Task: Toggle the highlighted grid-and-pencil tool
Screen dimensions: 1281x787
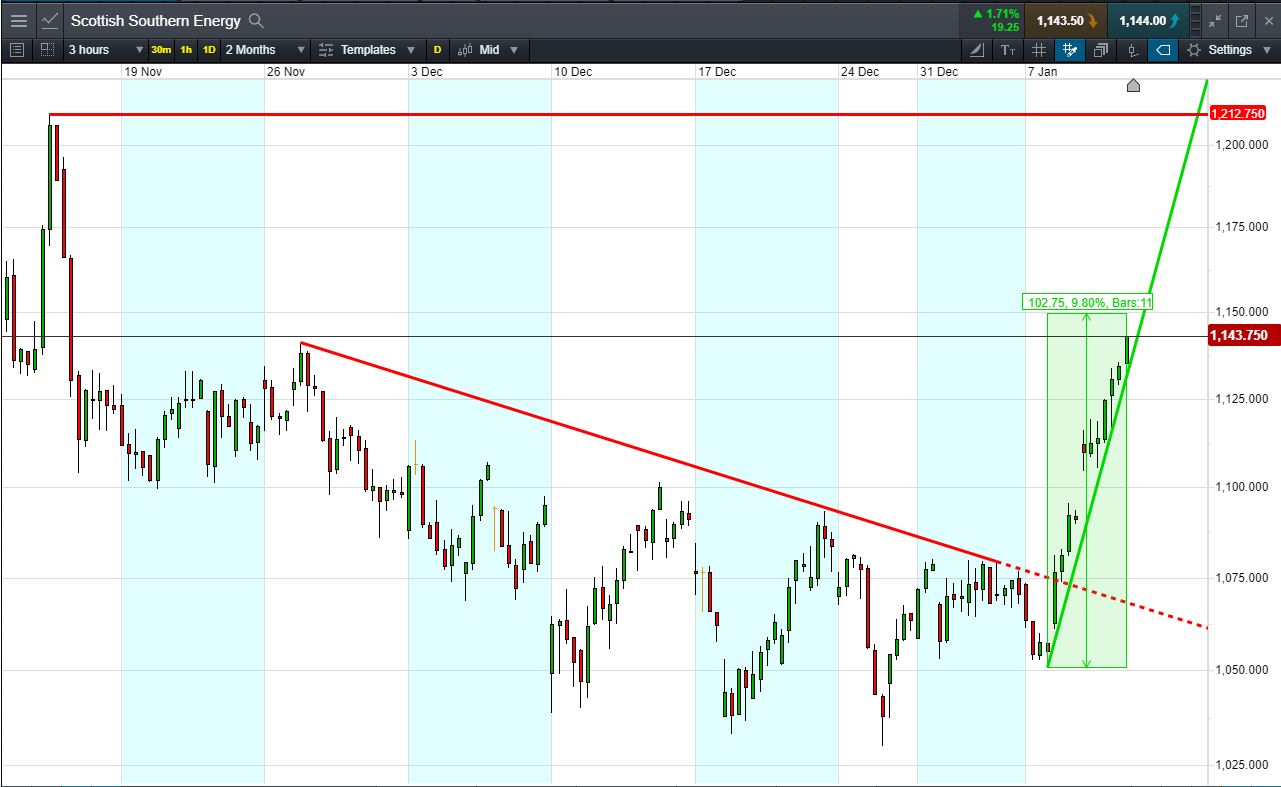Action: (1070, 50)
